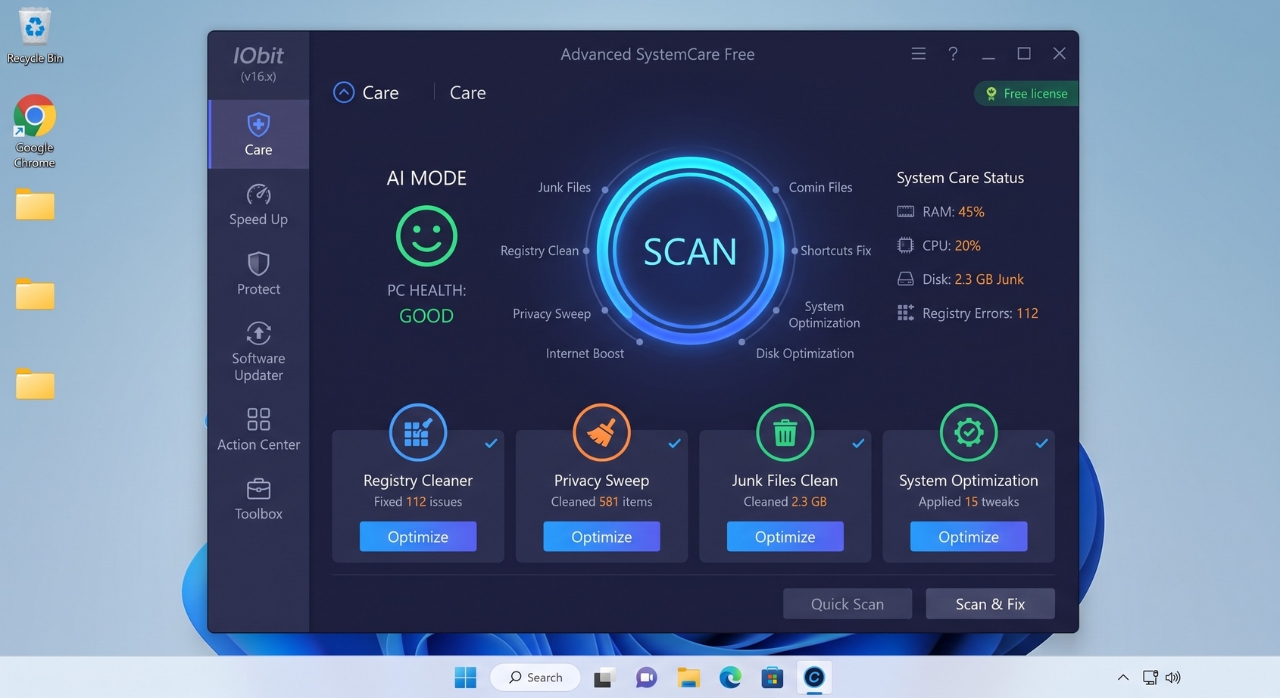
Task: Uncheck the System Optimization card checkmark
Action: (x=1042, y=443)
